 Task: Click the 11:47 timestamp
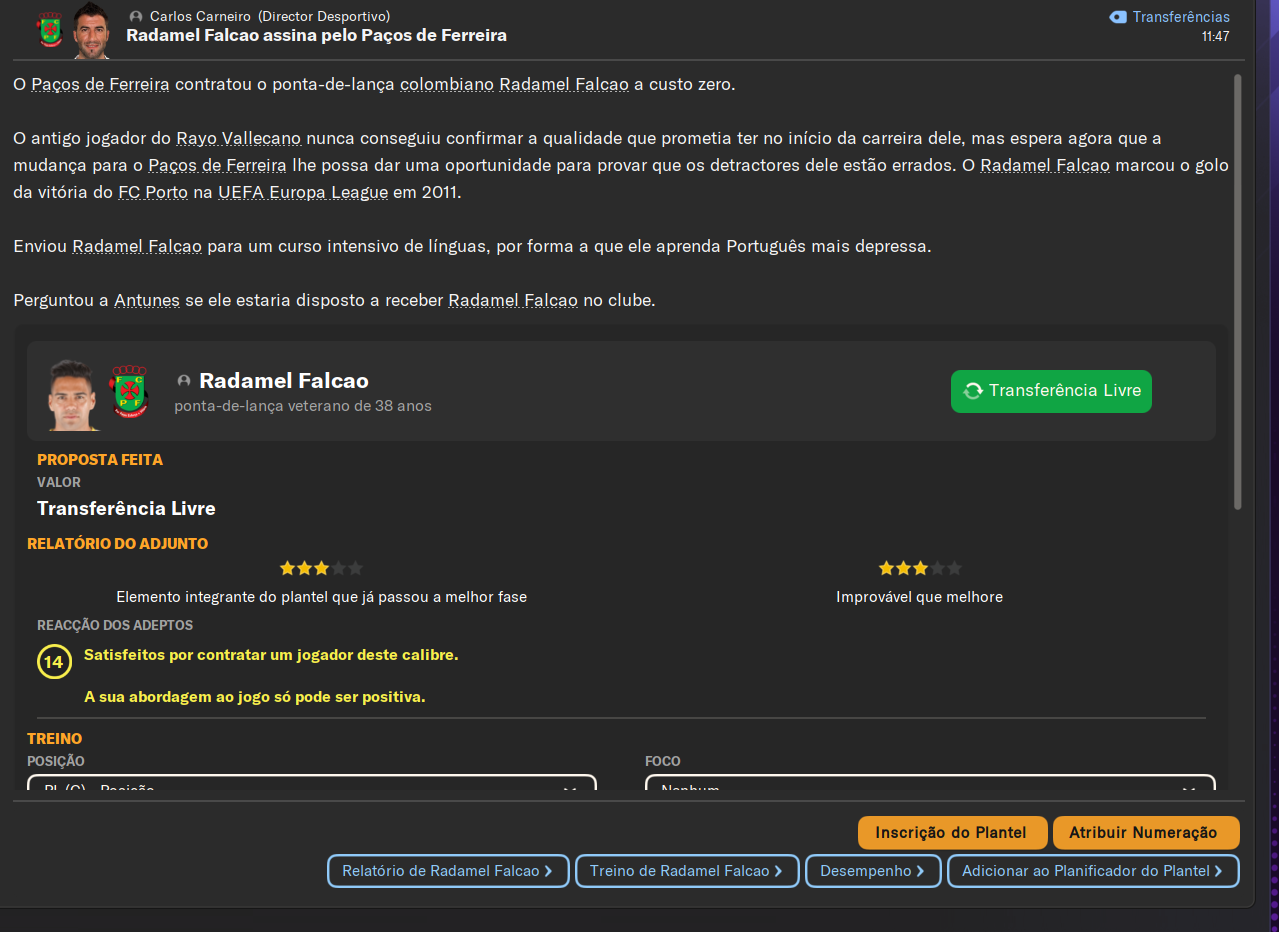point(1216,36)
